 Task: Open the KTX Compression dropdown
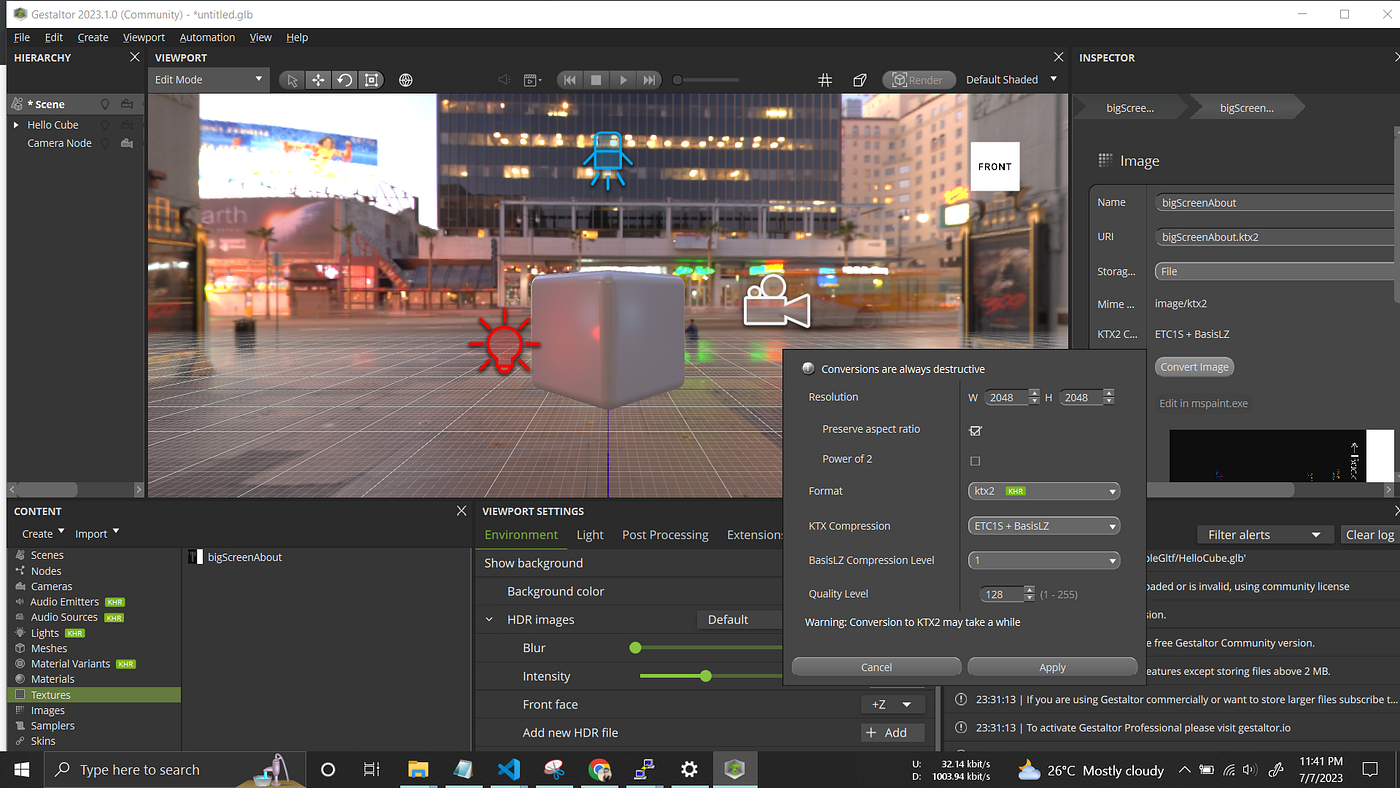click(1044, 526)
